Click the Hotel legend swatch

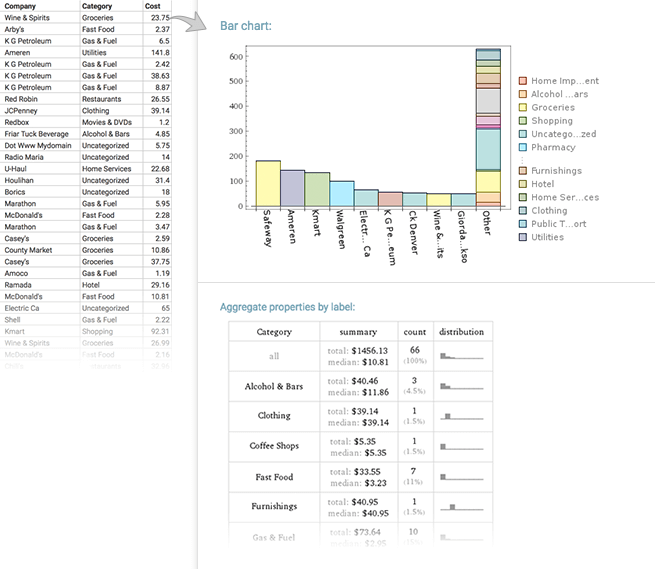[523, 185]
